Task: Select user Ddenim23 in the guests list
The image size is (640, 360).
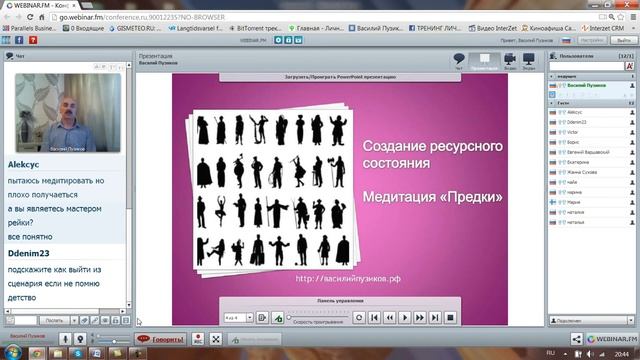Action: (x=591, y=122)
